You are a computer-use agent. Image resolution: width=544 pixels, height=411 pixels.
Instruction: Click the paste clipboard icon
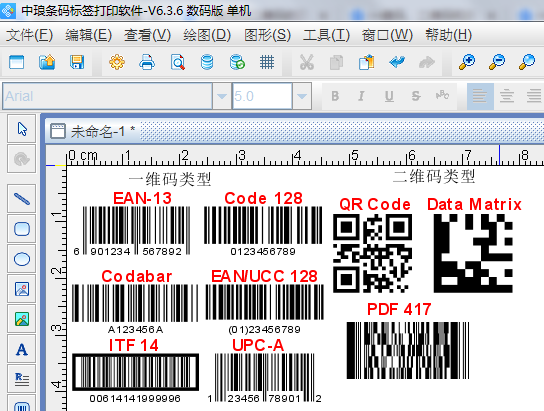coord(367,63)
